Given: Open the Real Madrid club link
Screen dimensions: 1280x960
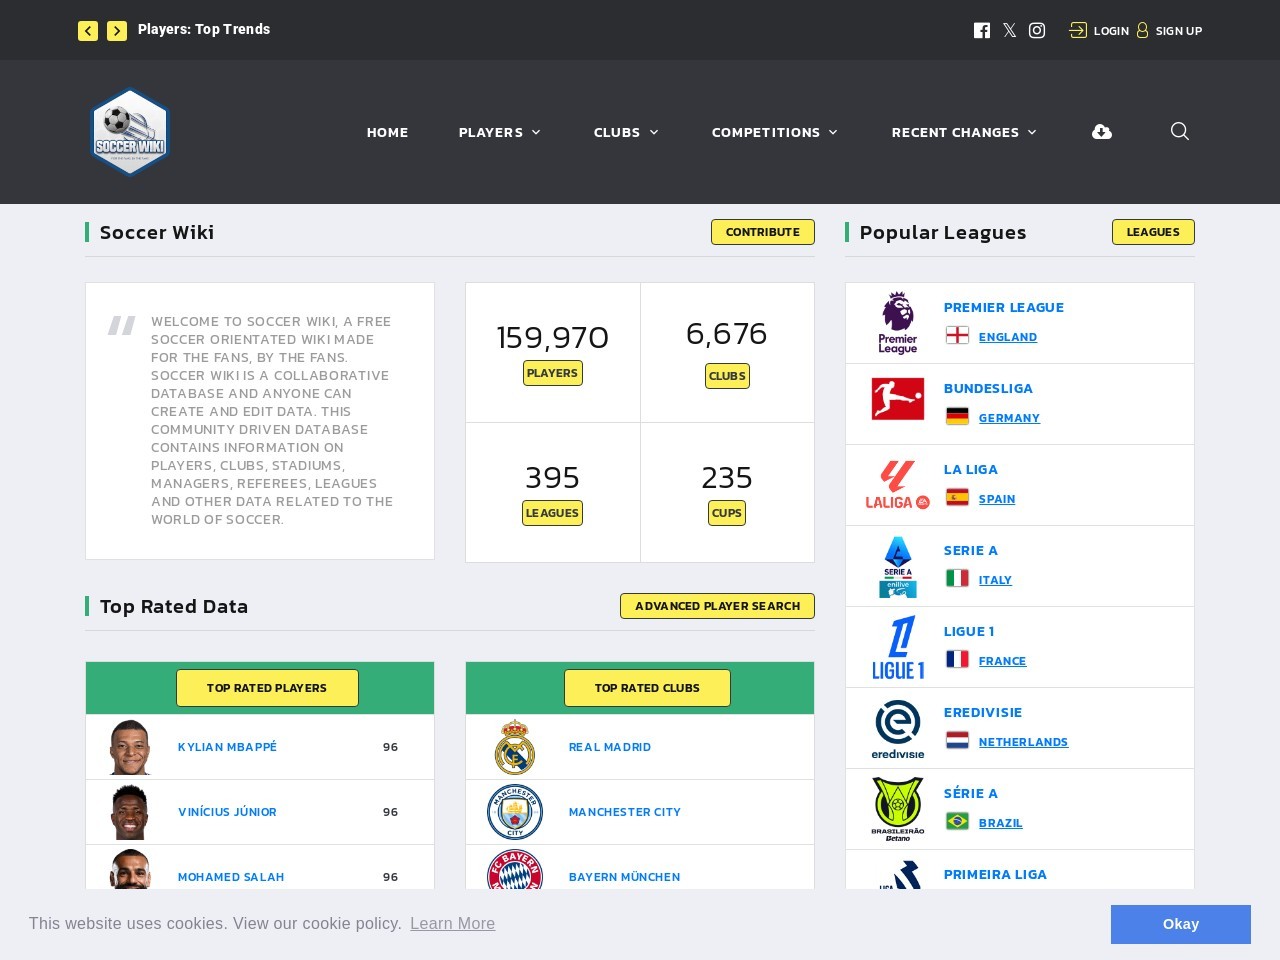Looking at the screenshot, I should coord(610,747).
